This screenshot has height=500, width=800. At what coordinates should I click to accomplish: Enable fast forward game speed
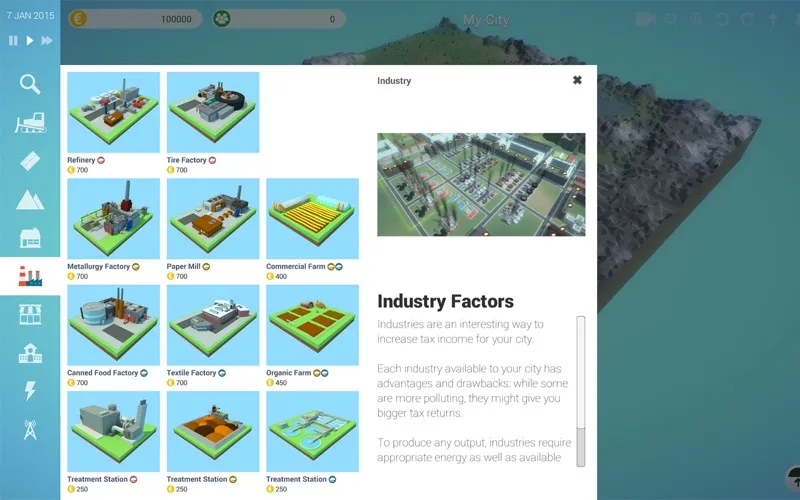pyautogui.click(x=47, y=41)
